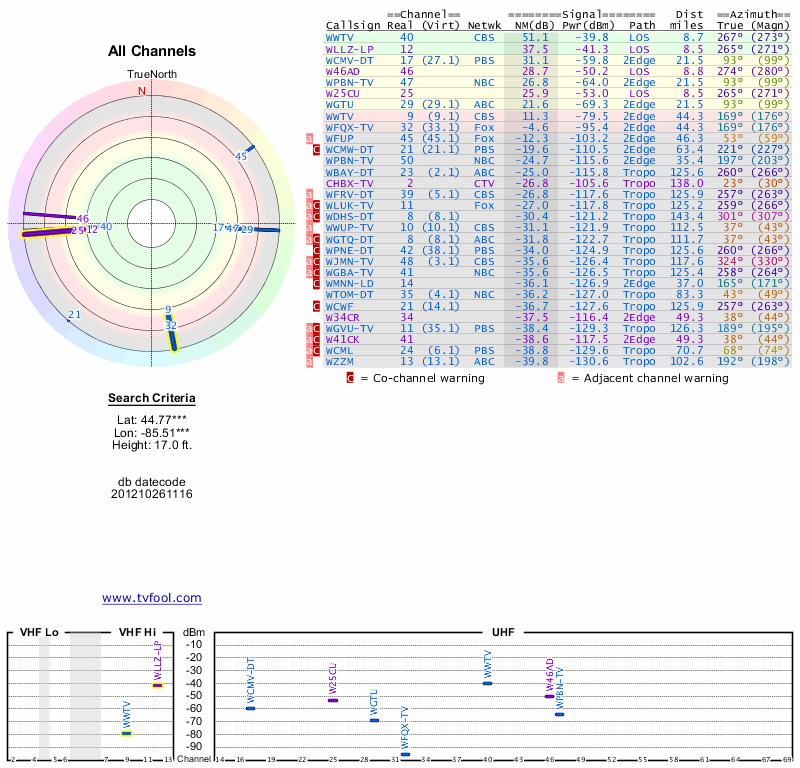Open the www.tvfool.com link
This screenshot has width=800, height=768.
pos(152,598)
